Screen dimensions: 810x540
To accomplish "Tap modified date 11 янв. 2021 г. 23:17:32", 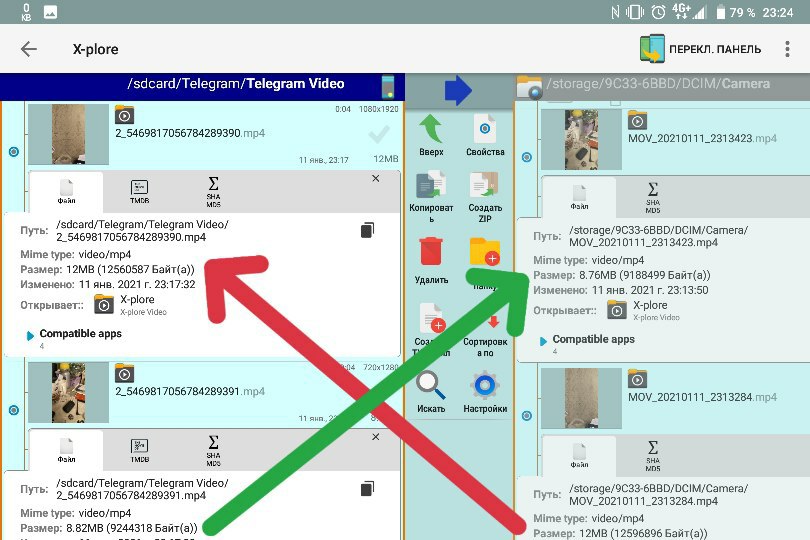I will [137, 284].
